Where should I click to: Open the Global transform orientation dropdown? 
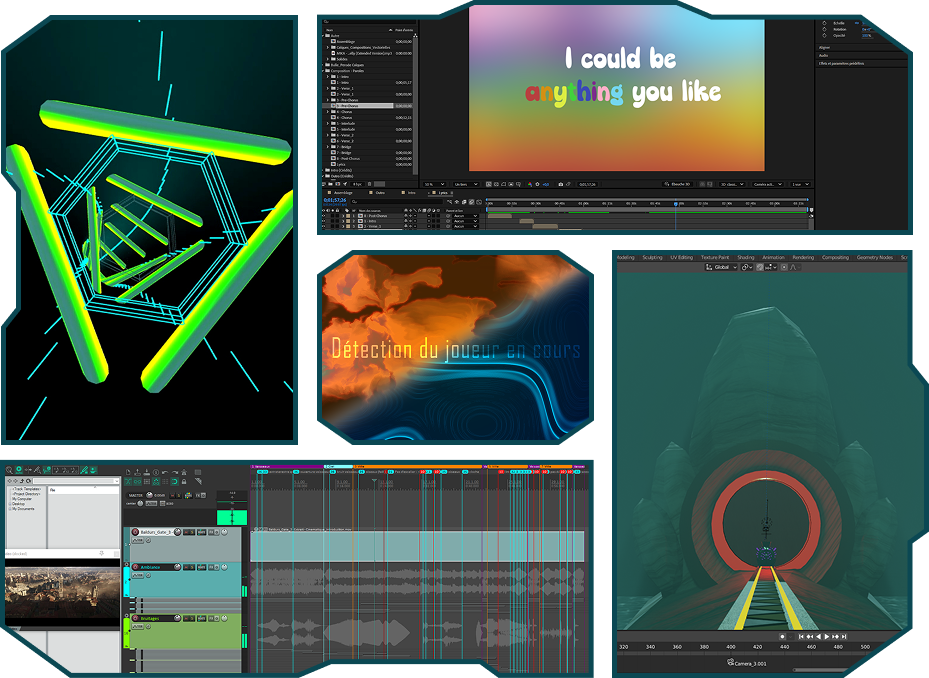(722, 267)
